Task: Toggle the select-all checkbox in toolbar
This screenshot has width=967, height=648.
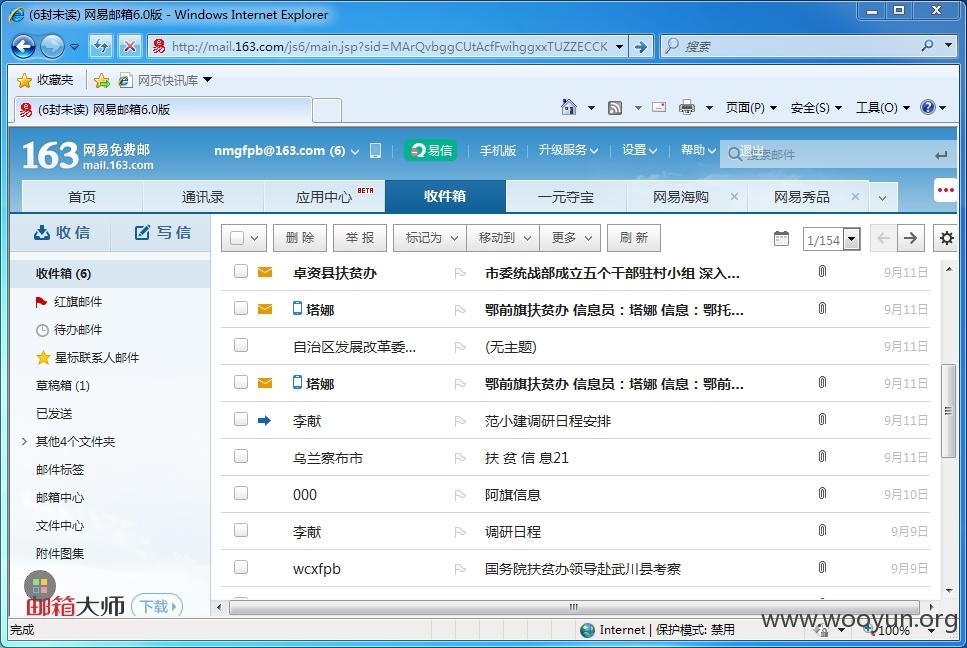Action: pos(237,238)
